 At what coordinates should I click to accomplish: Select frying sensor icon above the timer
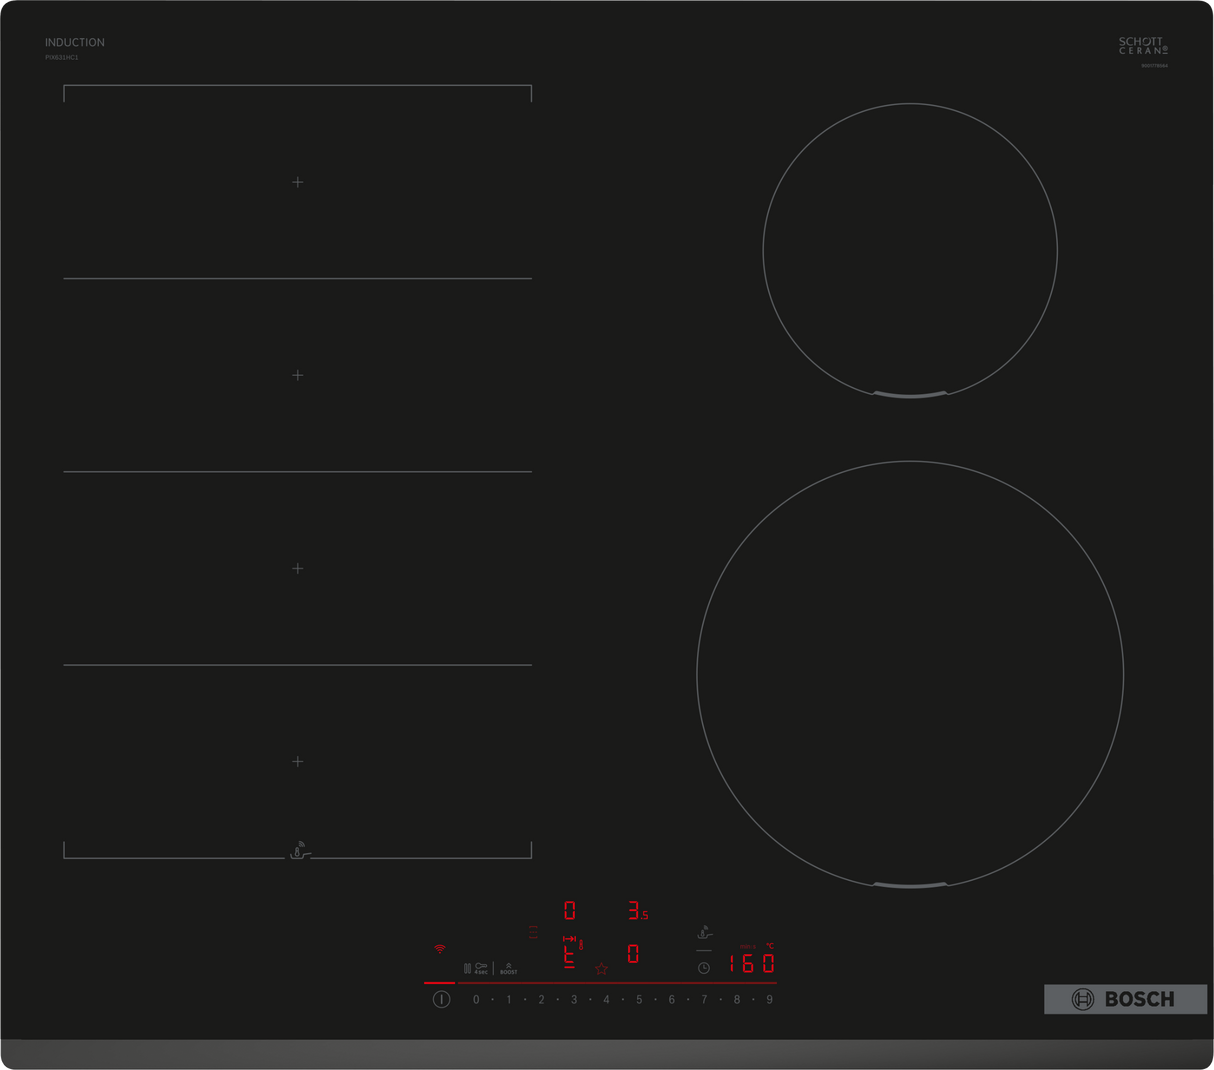coord(704,933)
